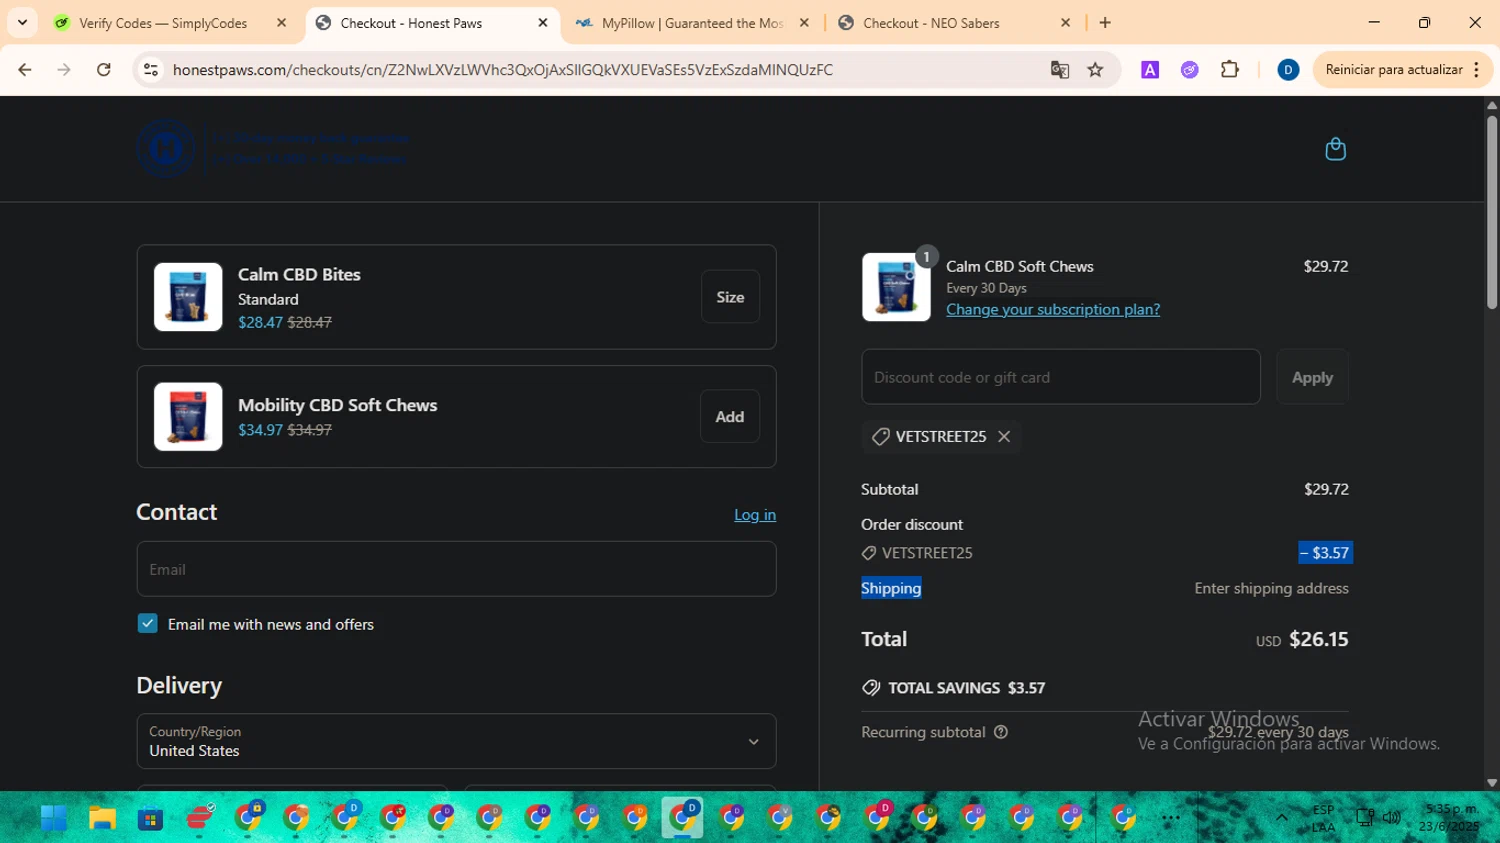
Task: Open Microsoft Store from the taskbar
Action: 151,818
